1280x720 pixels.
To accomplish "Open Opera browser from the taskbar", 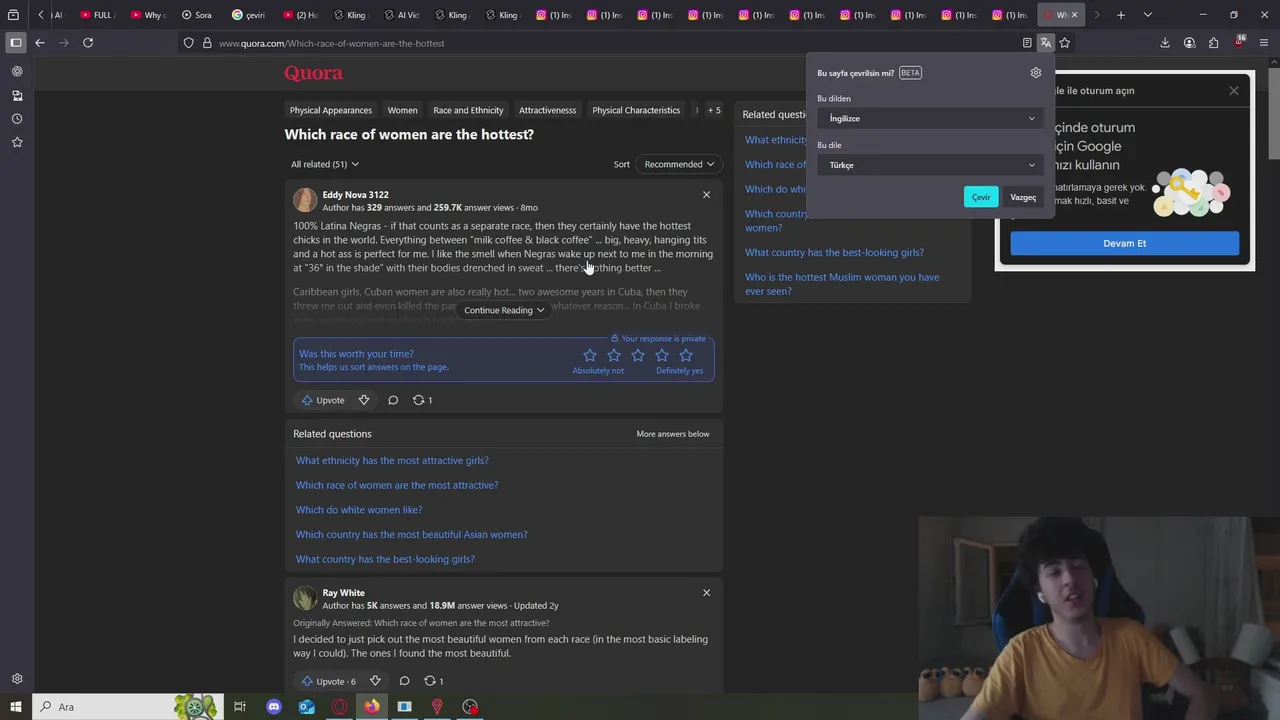I will pyautogui.click(x=340, y=707).
